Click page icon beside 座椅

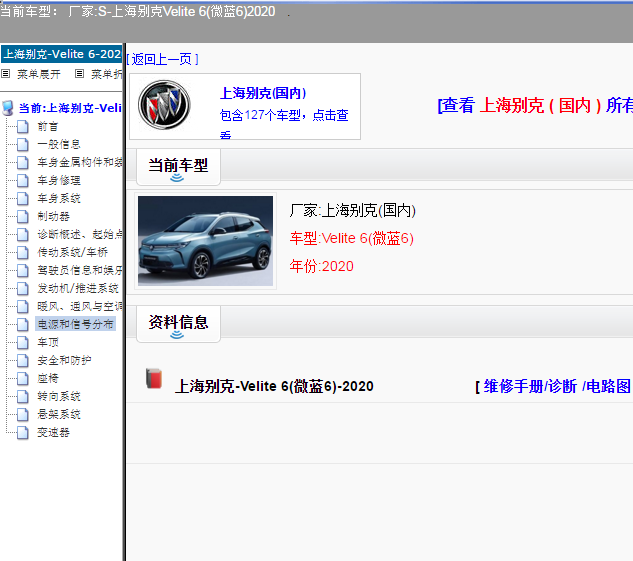tap(23, 379)
